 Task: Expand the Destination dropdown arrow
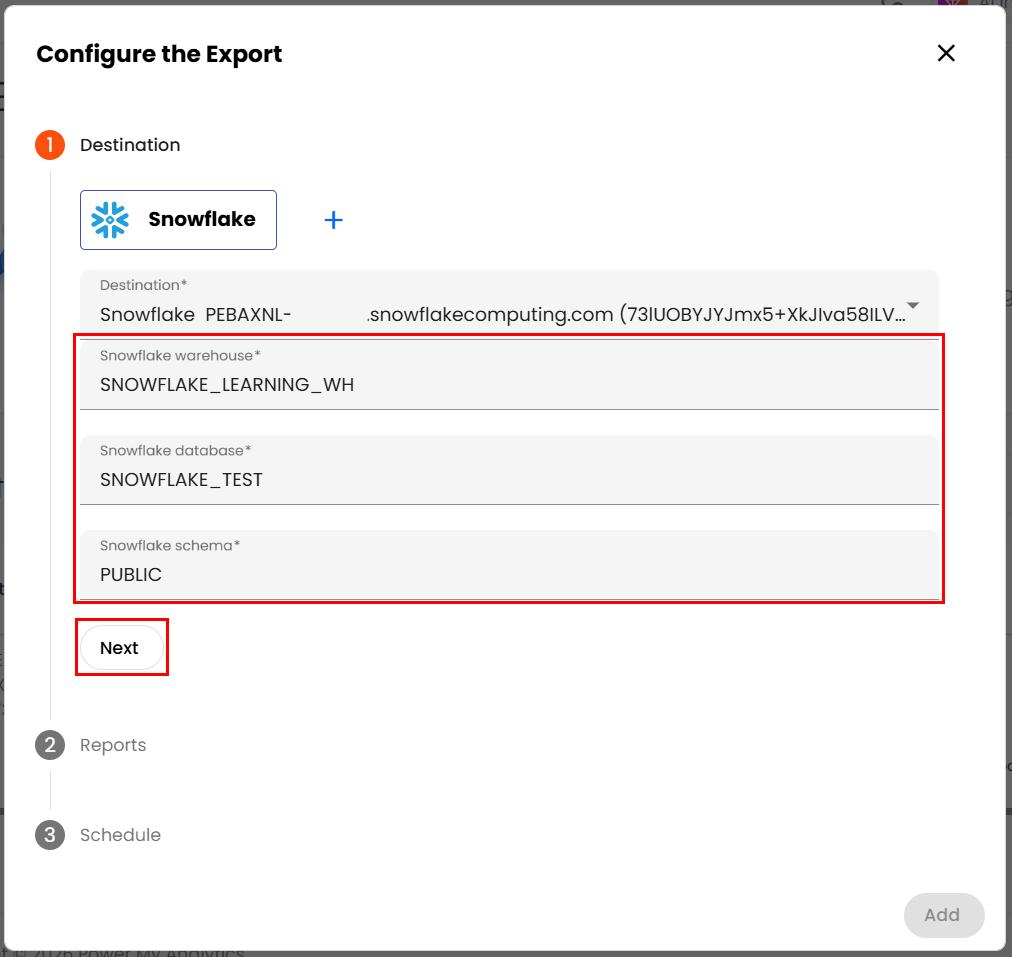tap(912, 305)
